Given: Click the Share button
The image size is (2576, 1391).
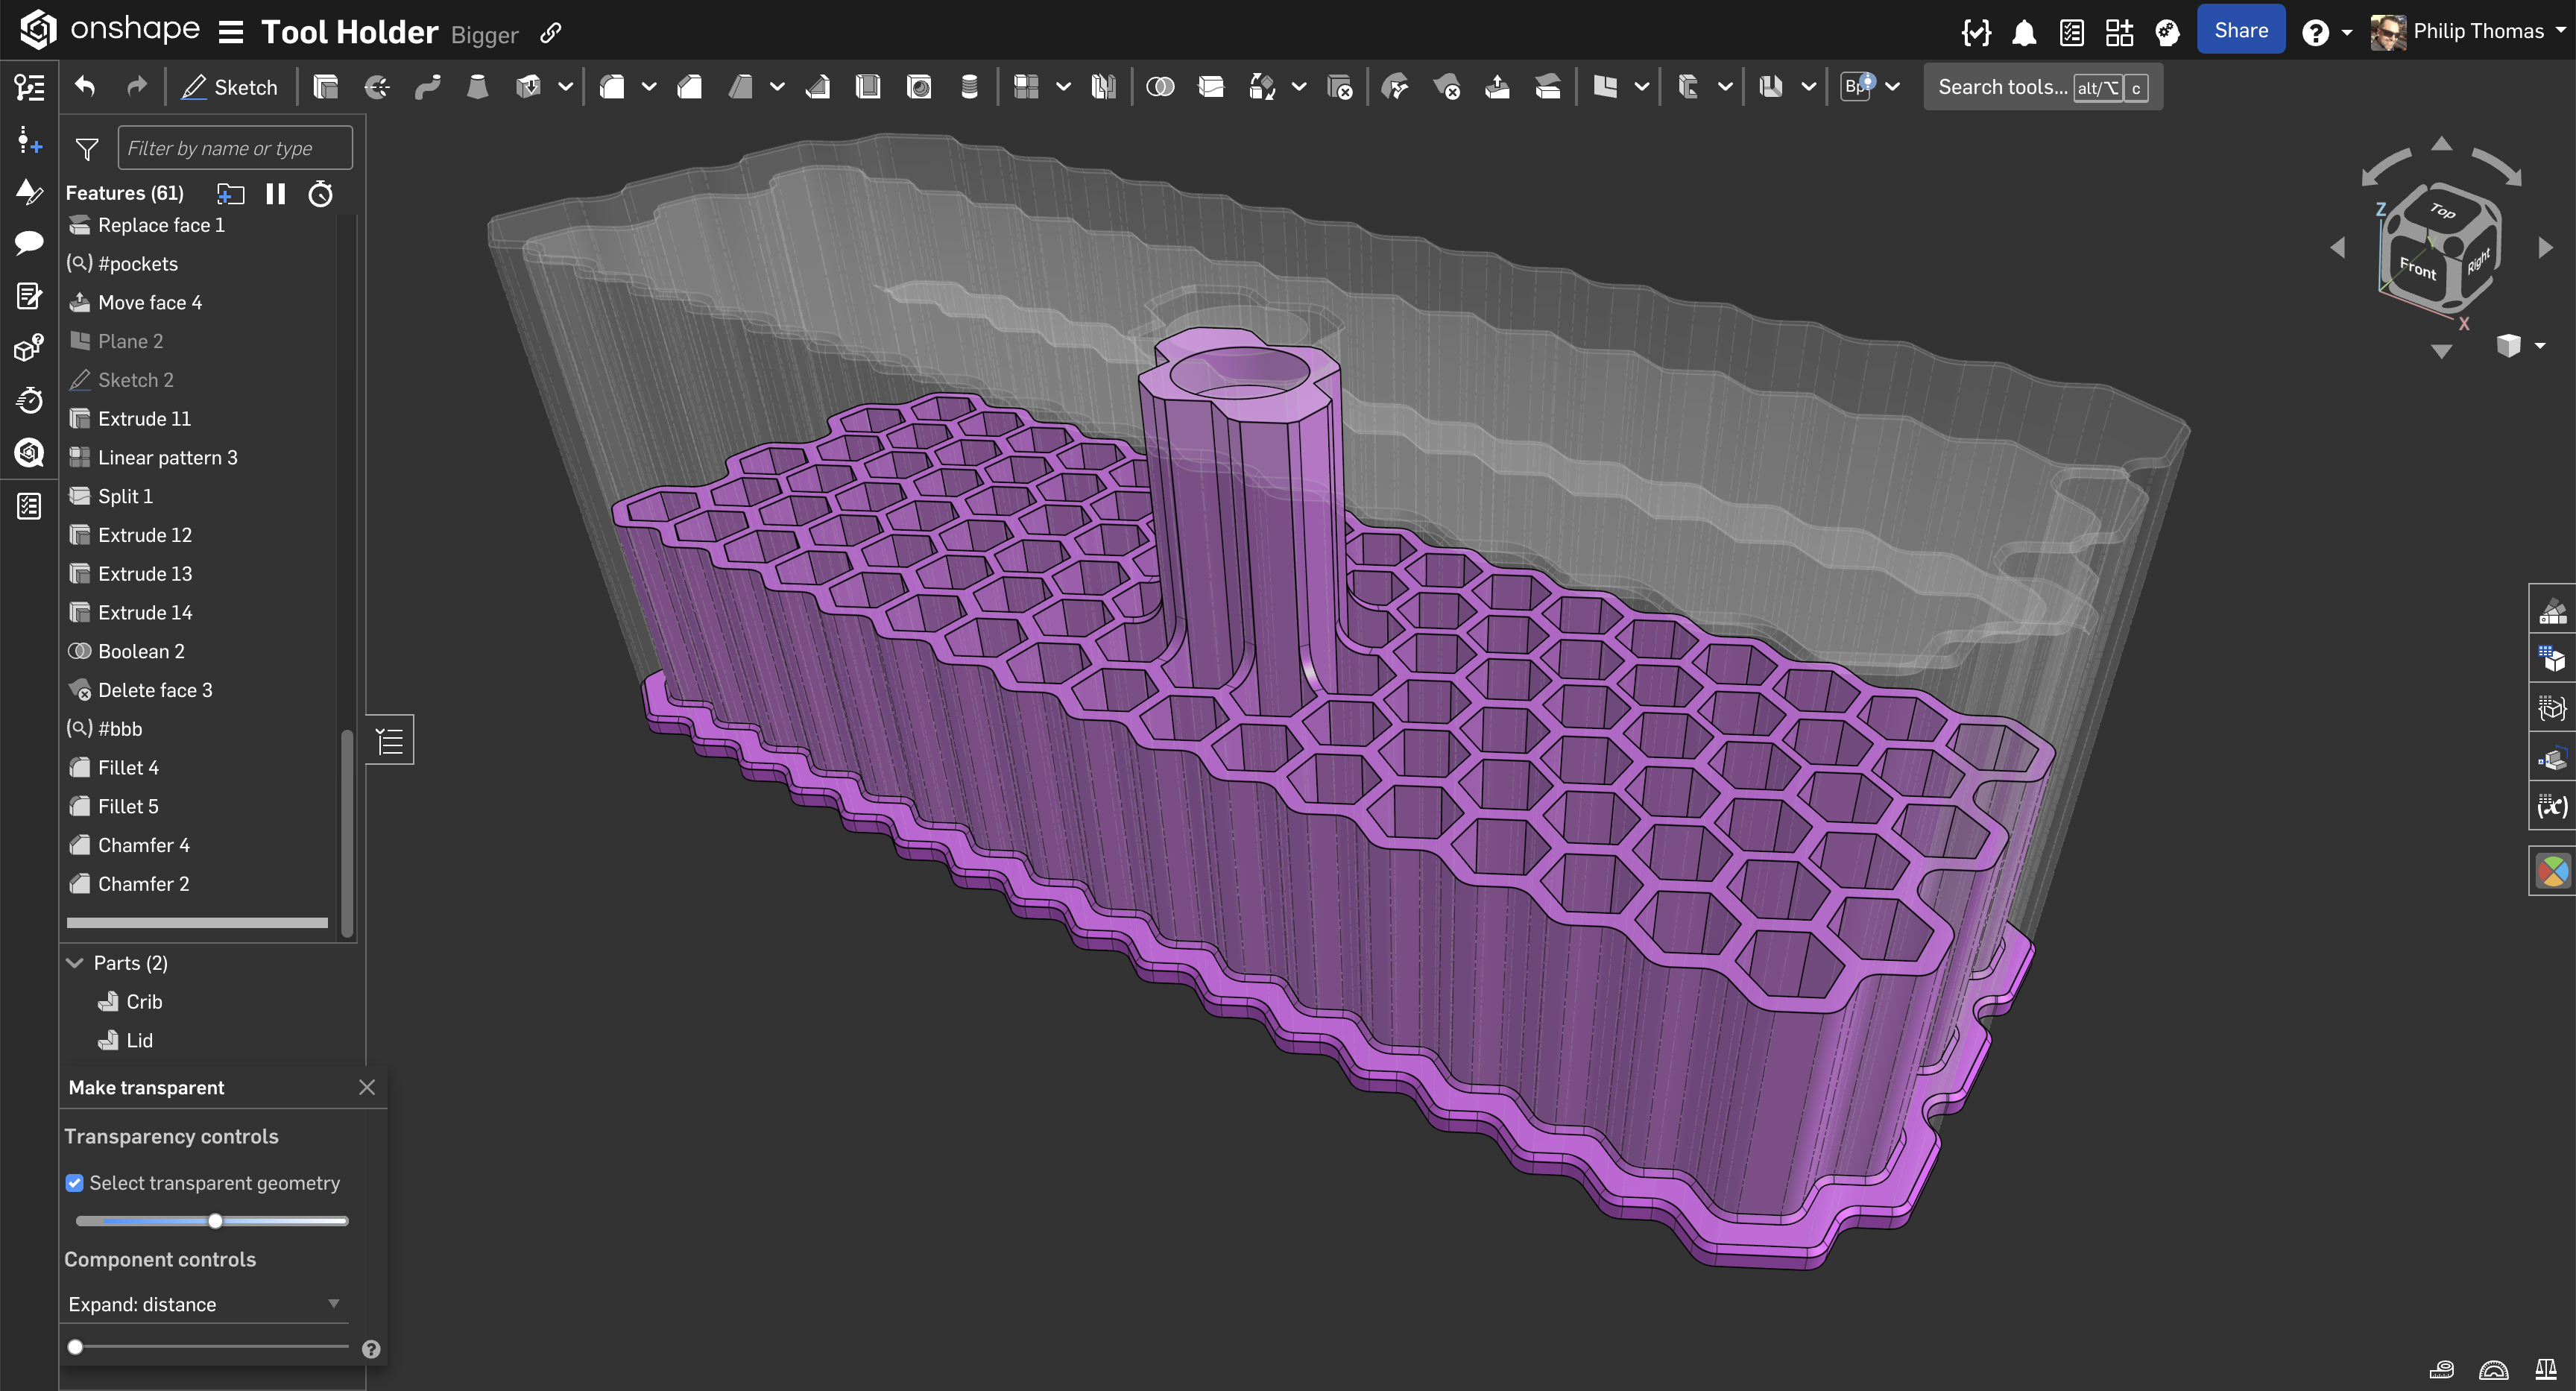Looking at the screenshot, I should [x=2240, y=30].
